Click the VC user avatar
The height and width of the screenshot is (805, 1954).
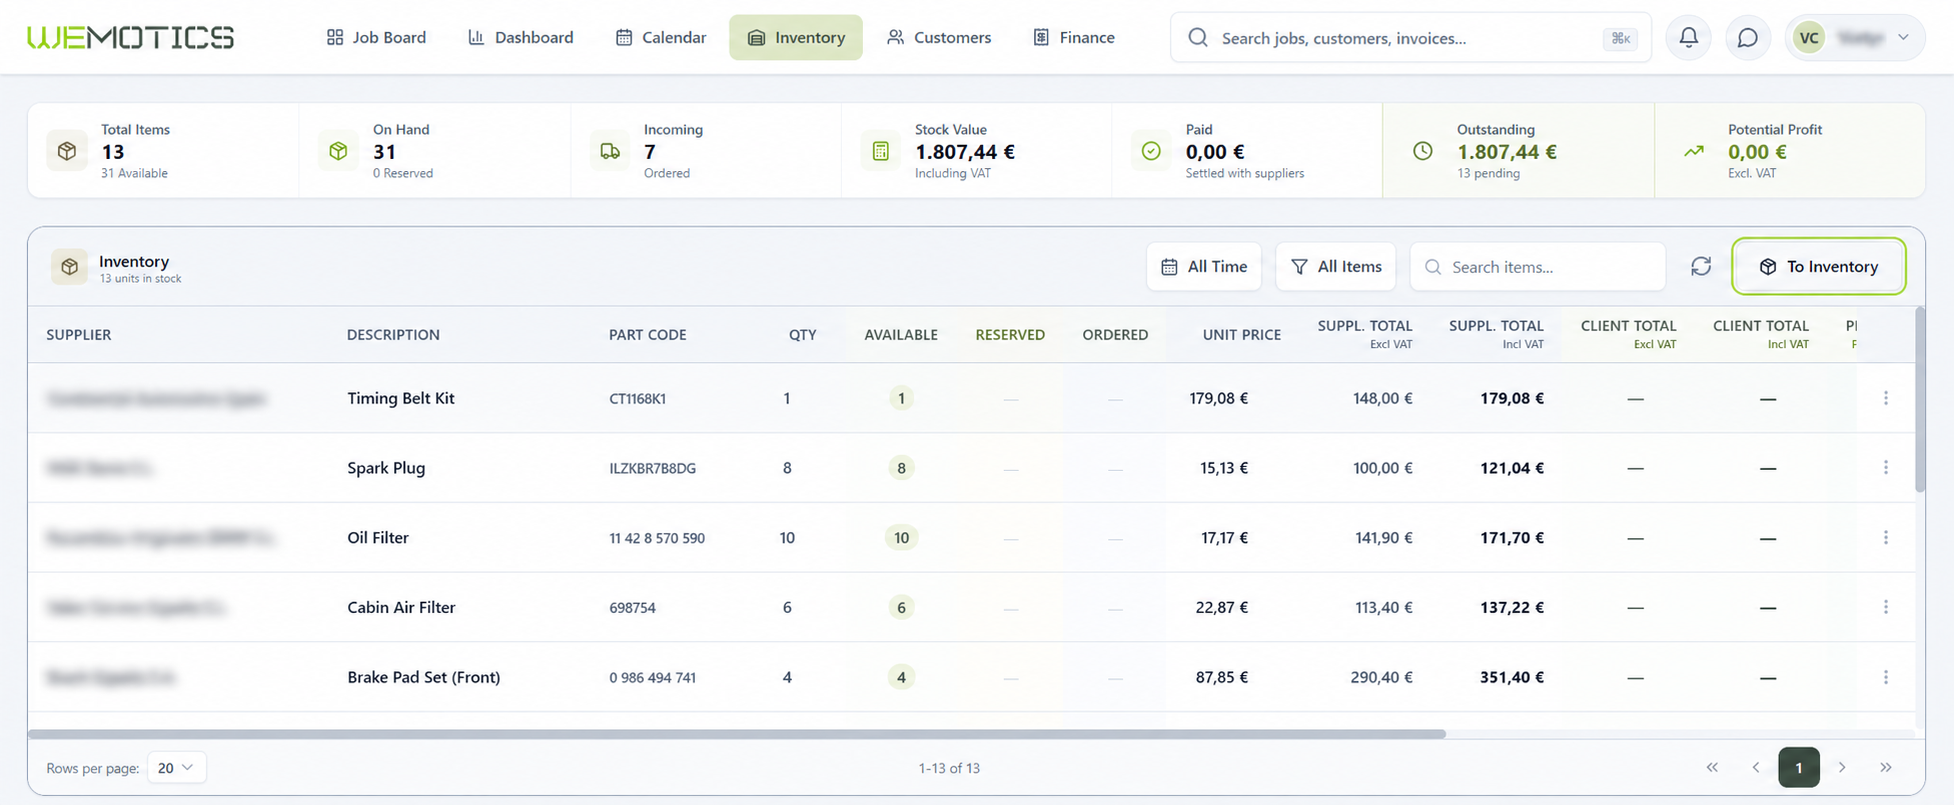[1809, 37]
